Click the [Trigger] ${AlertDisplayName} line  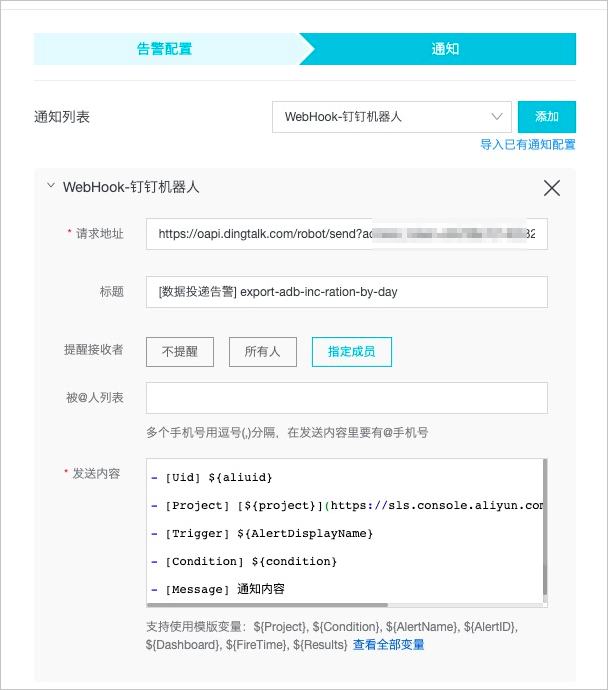(x=262, y=533)
